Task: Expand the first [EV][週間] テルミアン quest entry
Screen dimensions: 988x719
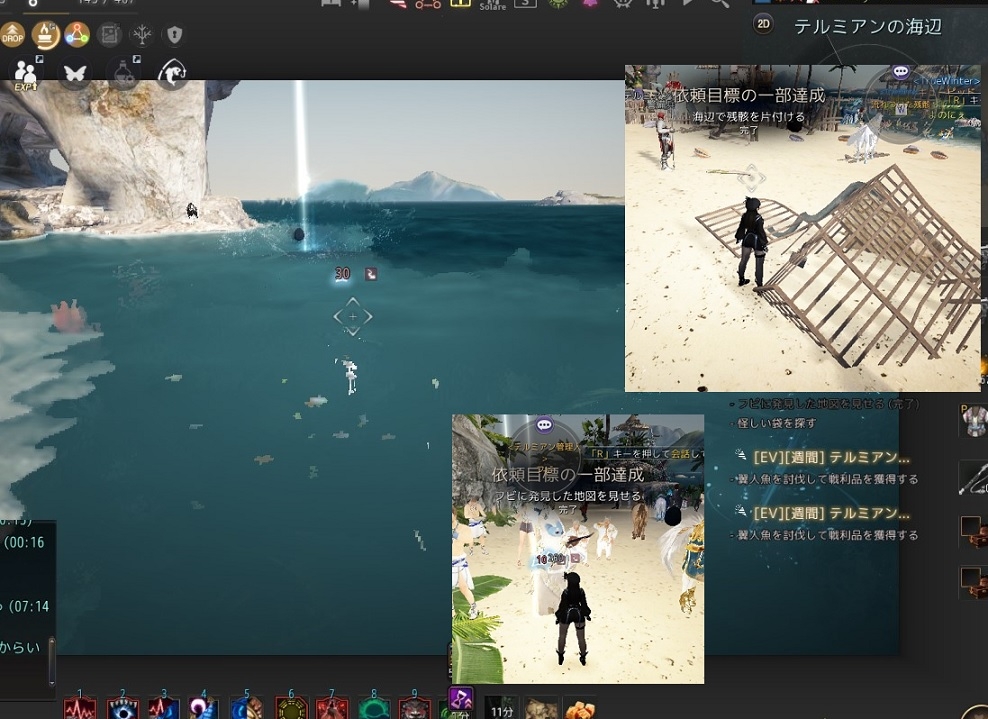Action: [x=831, y=457]
